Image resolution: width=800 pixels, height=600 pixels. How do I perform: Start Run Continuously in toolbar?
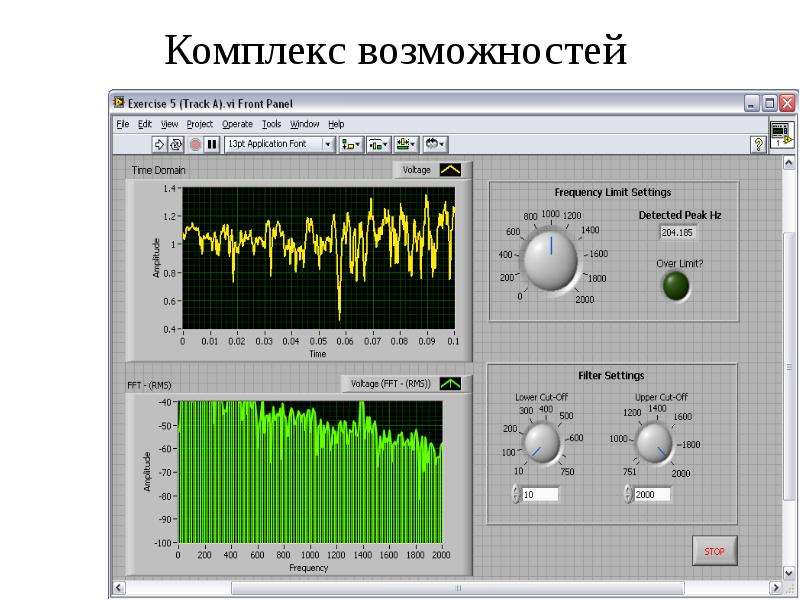click(x=176, y=144)
